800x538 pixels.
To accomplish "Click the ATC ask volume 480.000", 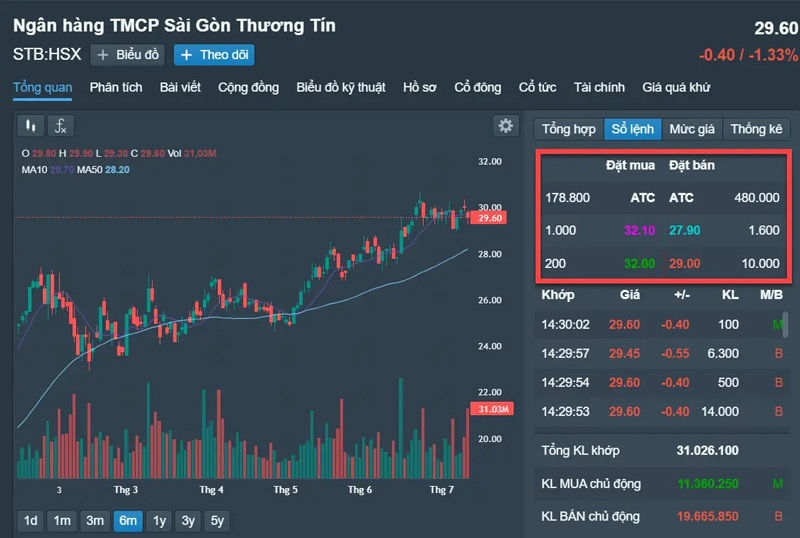I will click(x=757, y=198).
